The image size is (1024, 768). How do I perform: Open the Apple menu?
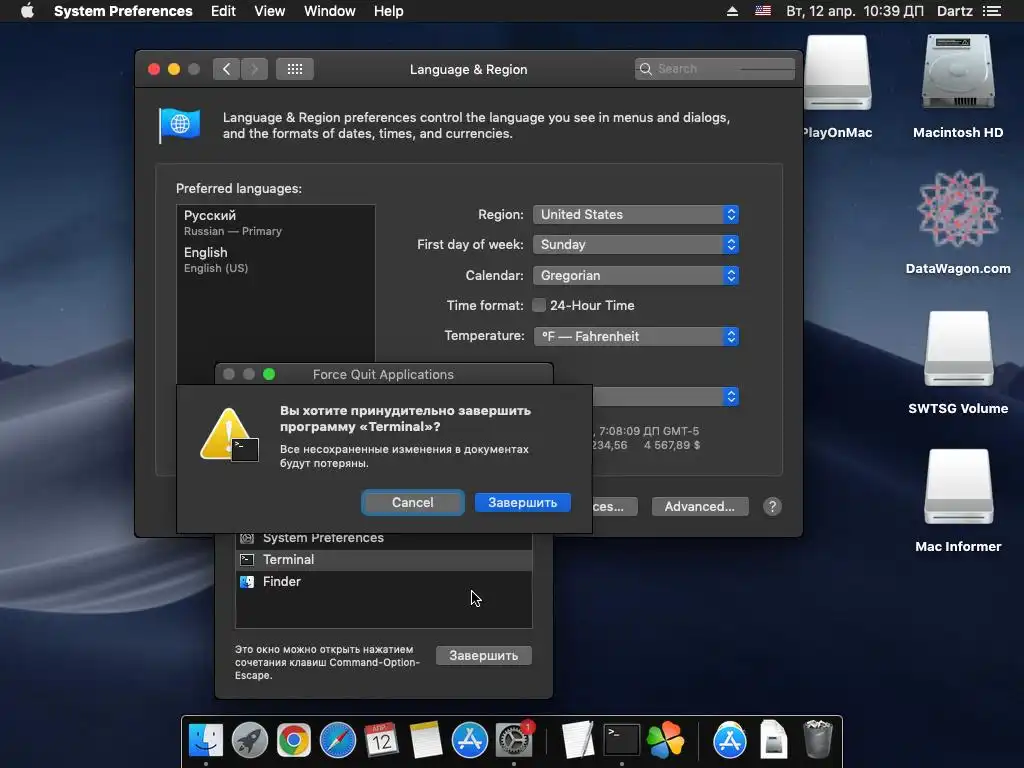pos(27,11)
